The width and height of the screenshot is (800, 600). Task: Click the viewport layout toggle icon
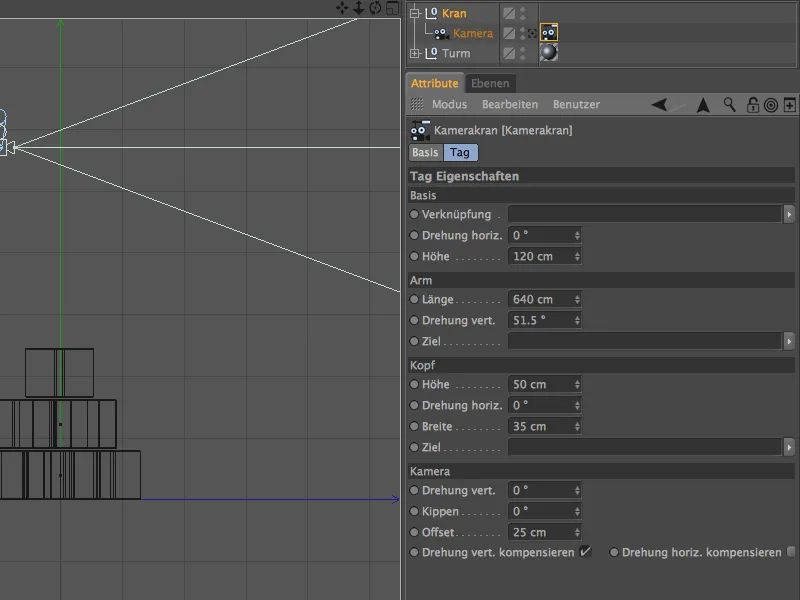[392, 8]
